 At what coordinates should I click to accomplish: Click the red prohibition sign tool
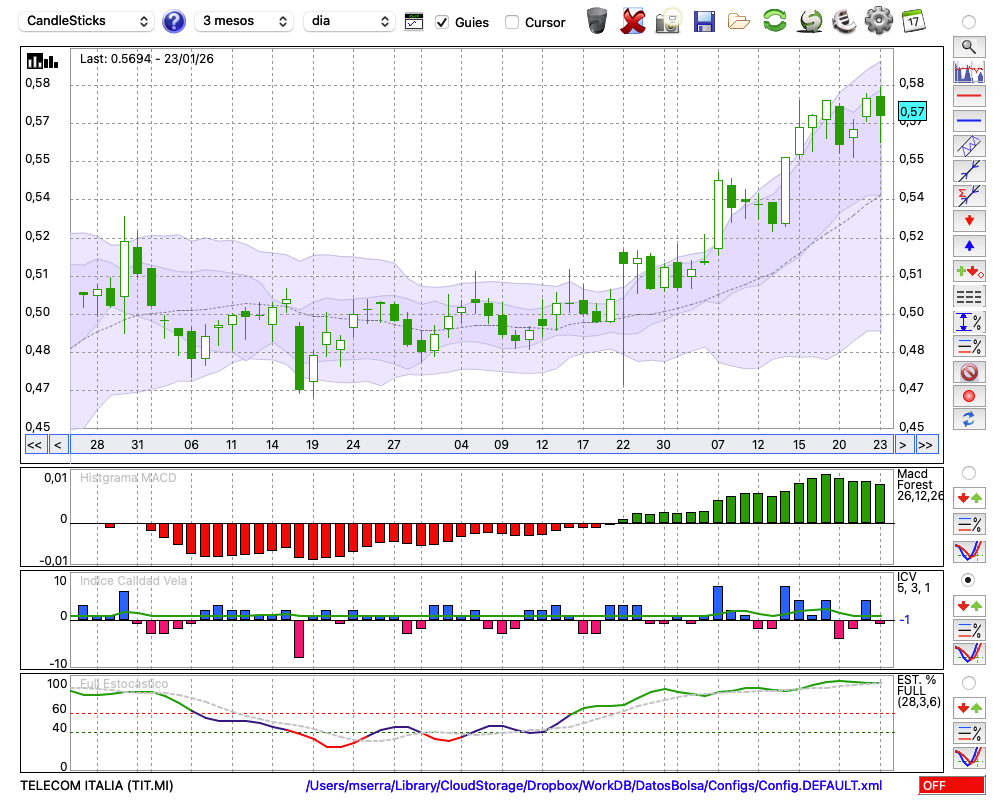(x=968, y=371)
